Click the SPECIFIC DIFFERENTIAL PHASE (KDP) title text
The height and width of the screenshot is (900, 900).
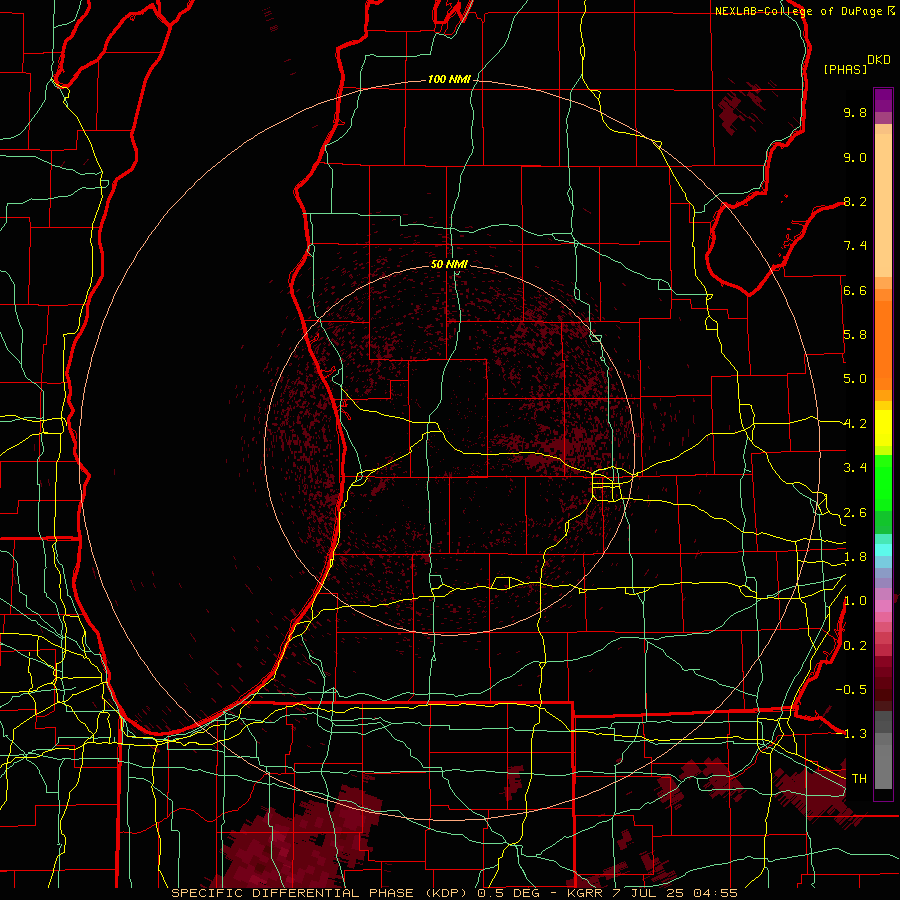tap(321, 893)
